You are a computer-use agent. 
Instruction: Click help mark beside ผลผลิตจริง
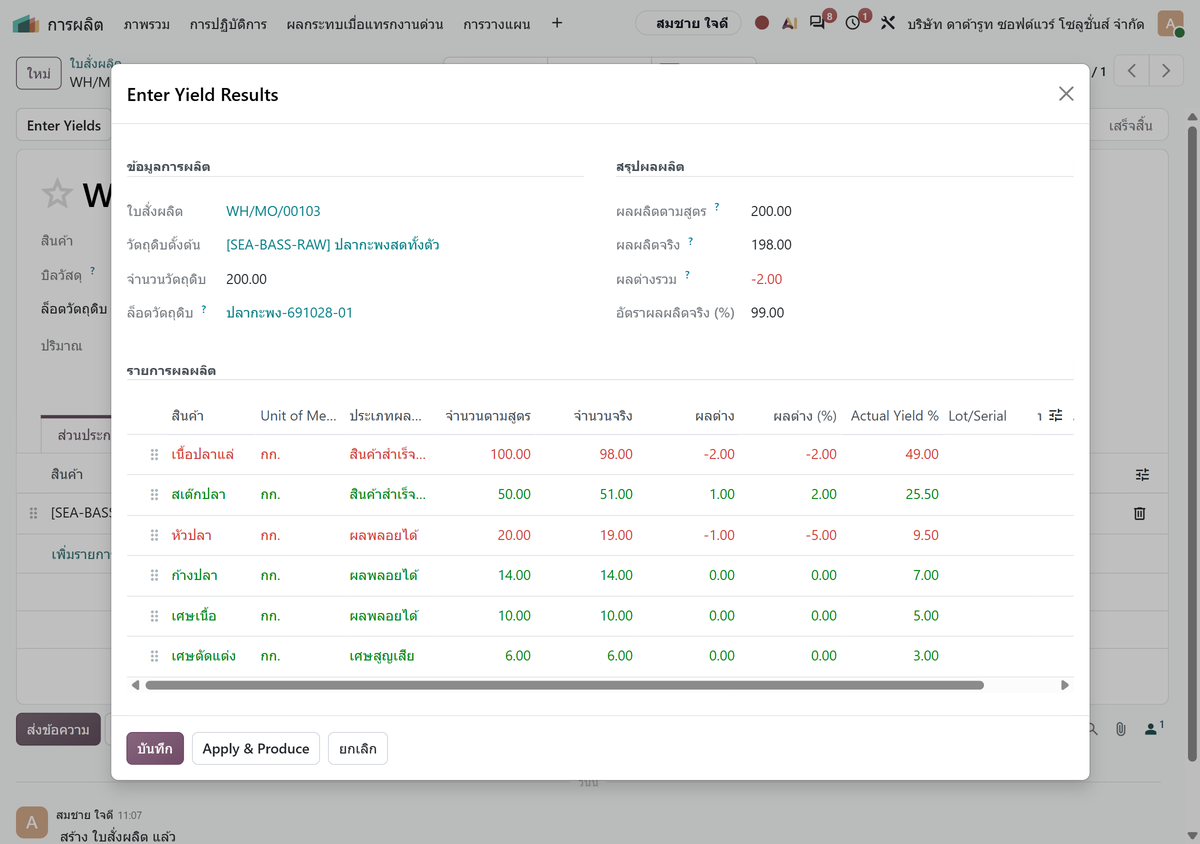(690, 242)
